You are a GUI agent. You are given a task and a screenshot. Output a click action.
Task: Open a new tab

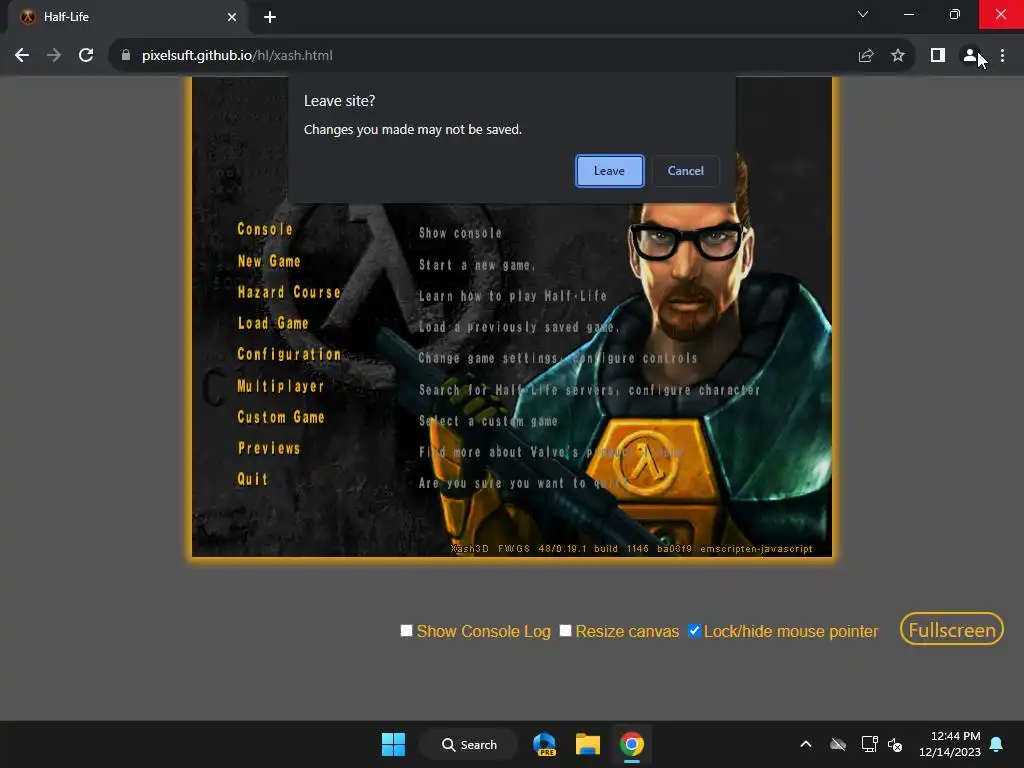click(x=270, y=17)
